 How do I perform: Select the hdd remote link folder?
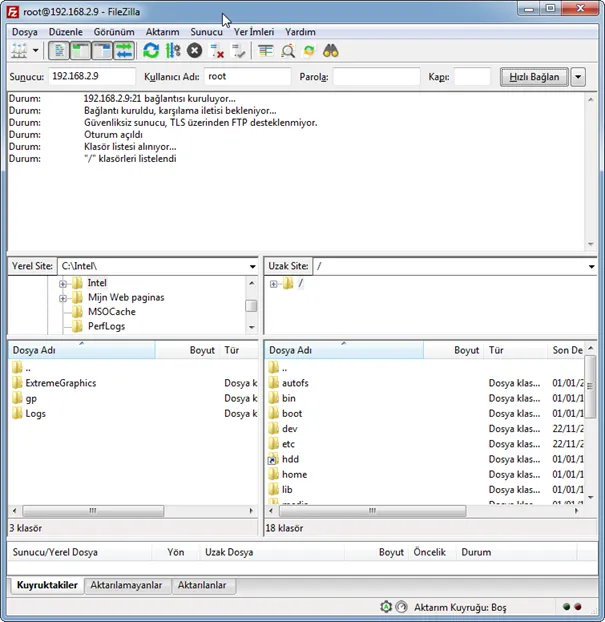click(290, 459)
